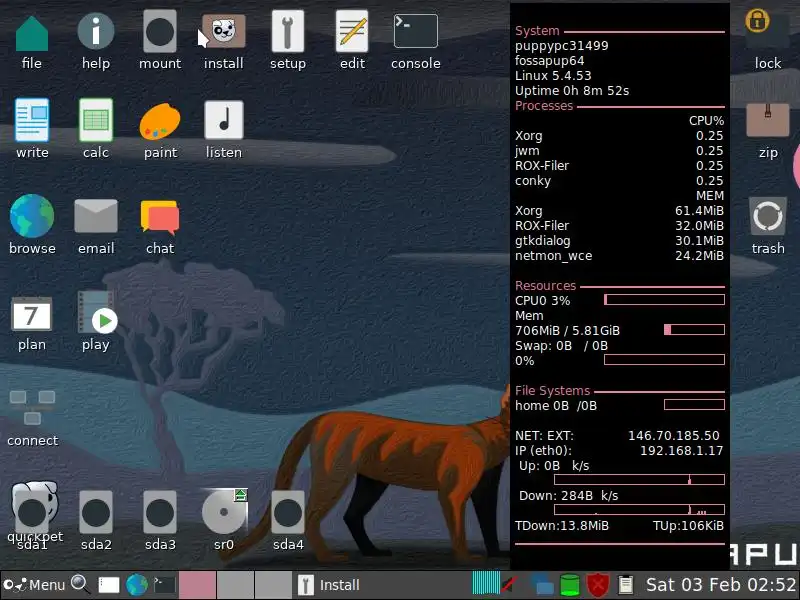Open the listen music player icon
Viewport: 800px width, 600px height.
tap(223, 120)
